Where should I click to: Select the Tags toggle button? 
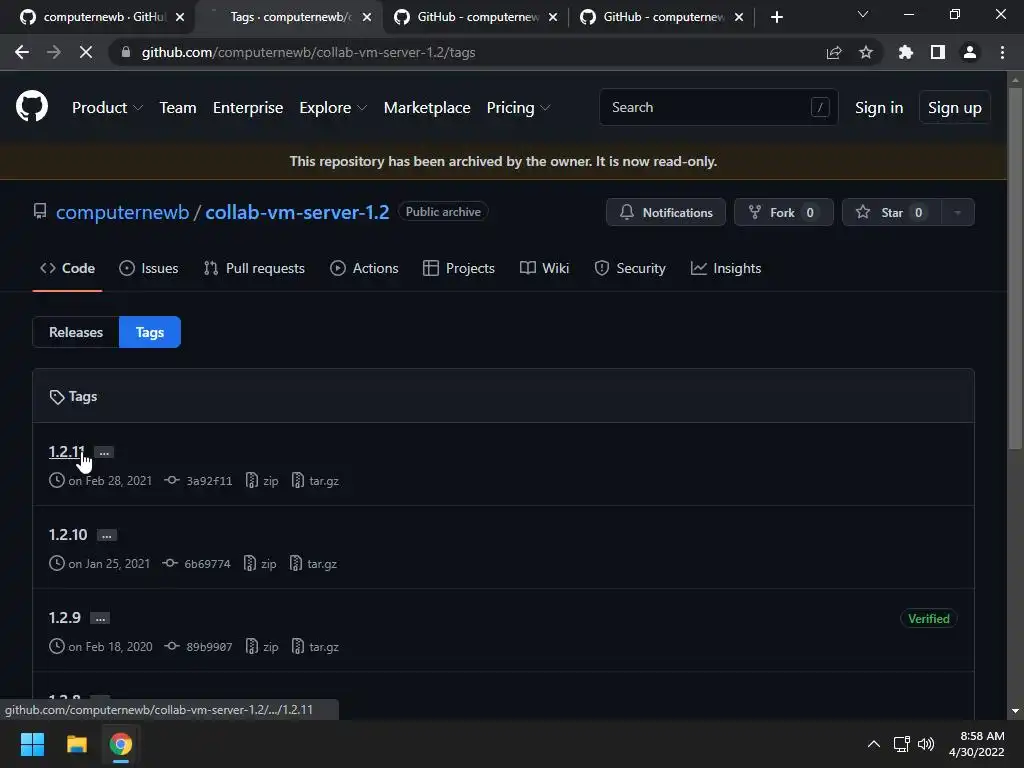coord(150,332)
